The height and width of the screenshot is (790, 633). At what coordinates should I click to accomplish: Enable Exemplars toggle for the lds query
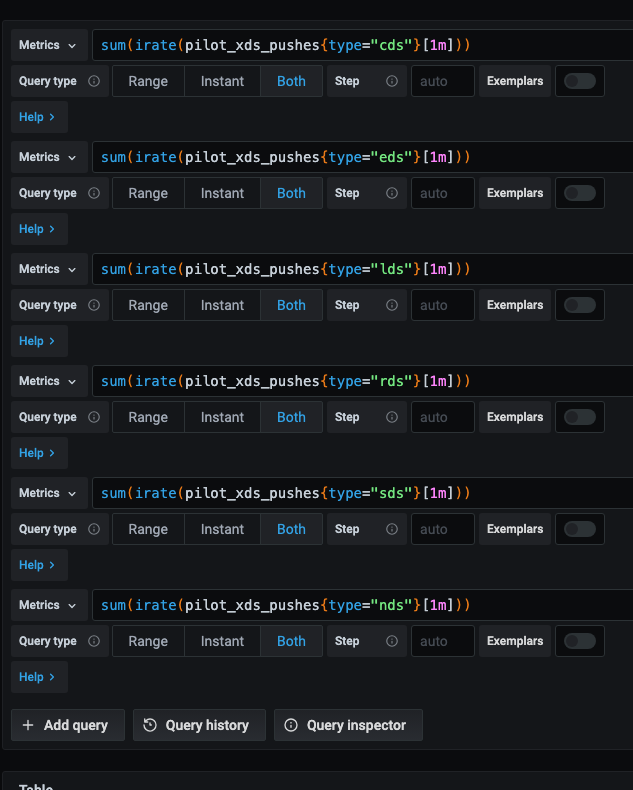[x=580, y=305]
